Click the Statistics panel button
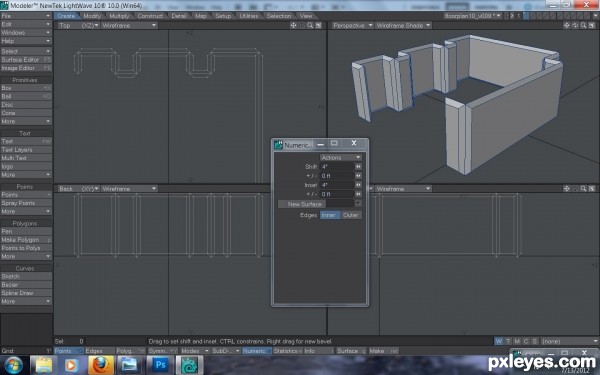 (x=288, y=351)
